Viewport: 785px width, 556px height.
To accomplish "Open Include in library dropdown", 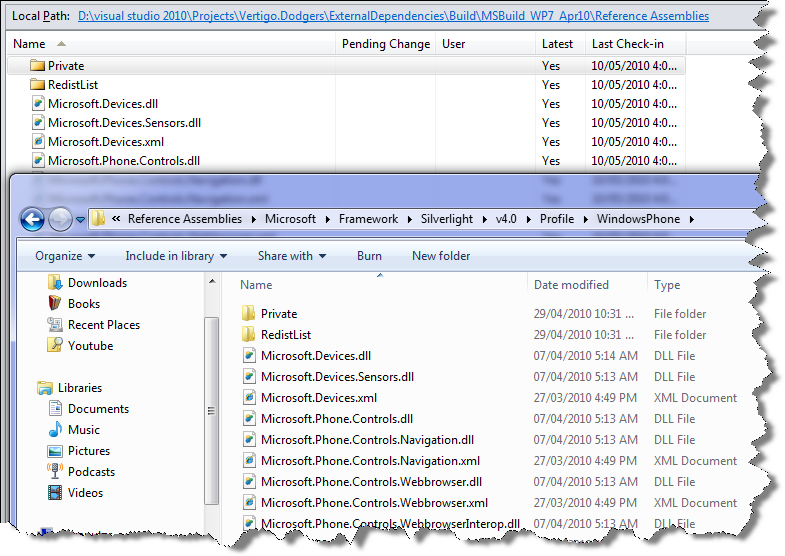I will [176, 256].
